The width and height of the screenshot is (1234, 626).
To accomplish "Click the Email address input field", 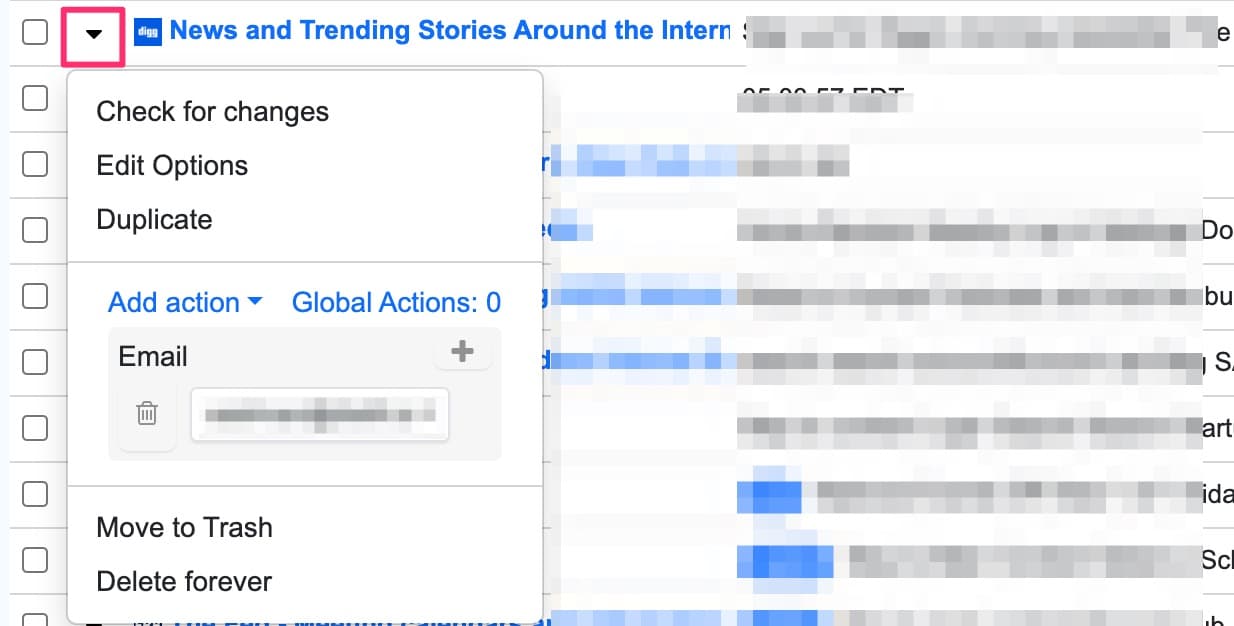I will tap(320, 414).
